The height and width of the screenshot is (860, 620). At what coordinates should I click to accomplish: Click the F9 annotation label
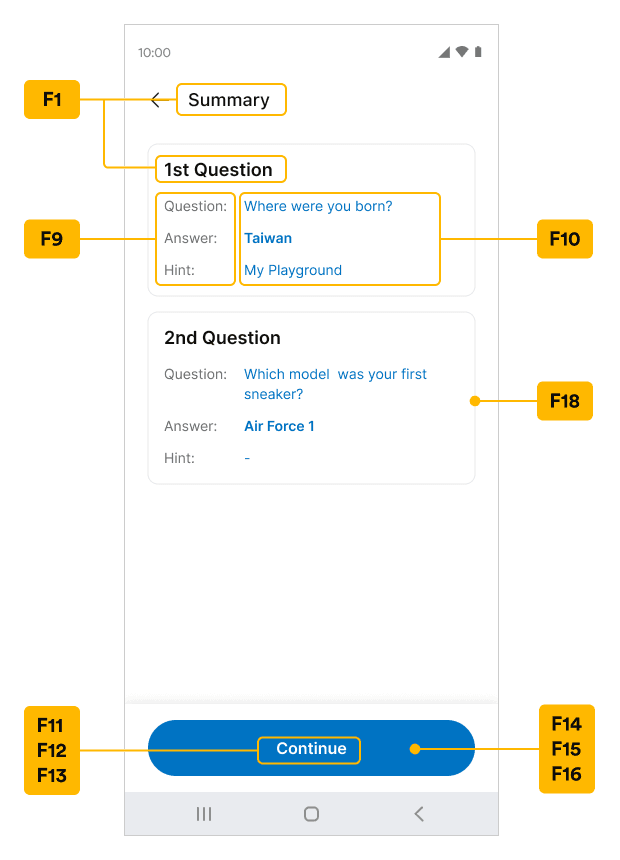coord(52,239)
